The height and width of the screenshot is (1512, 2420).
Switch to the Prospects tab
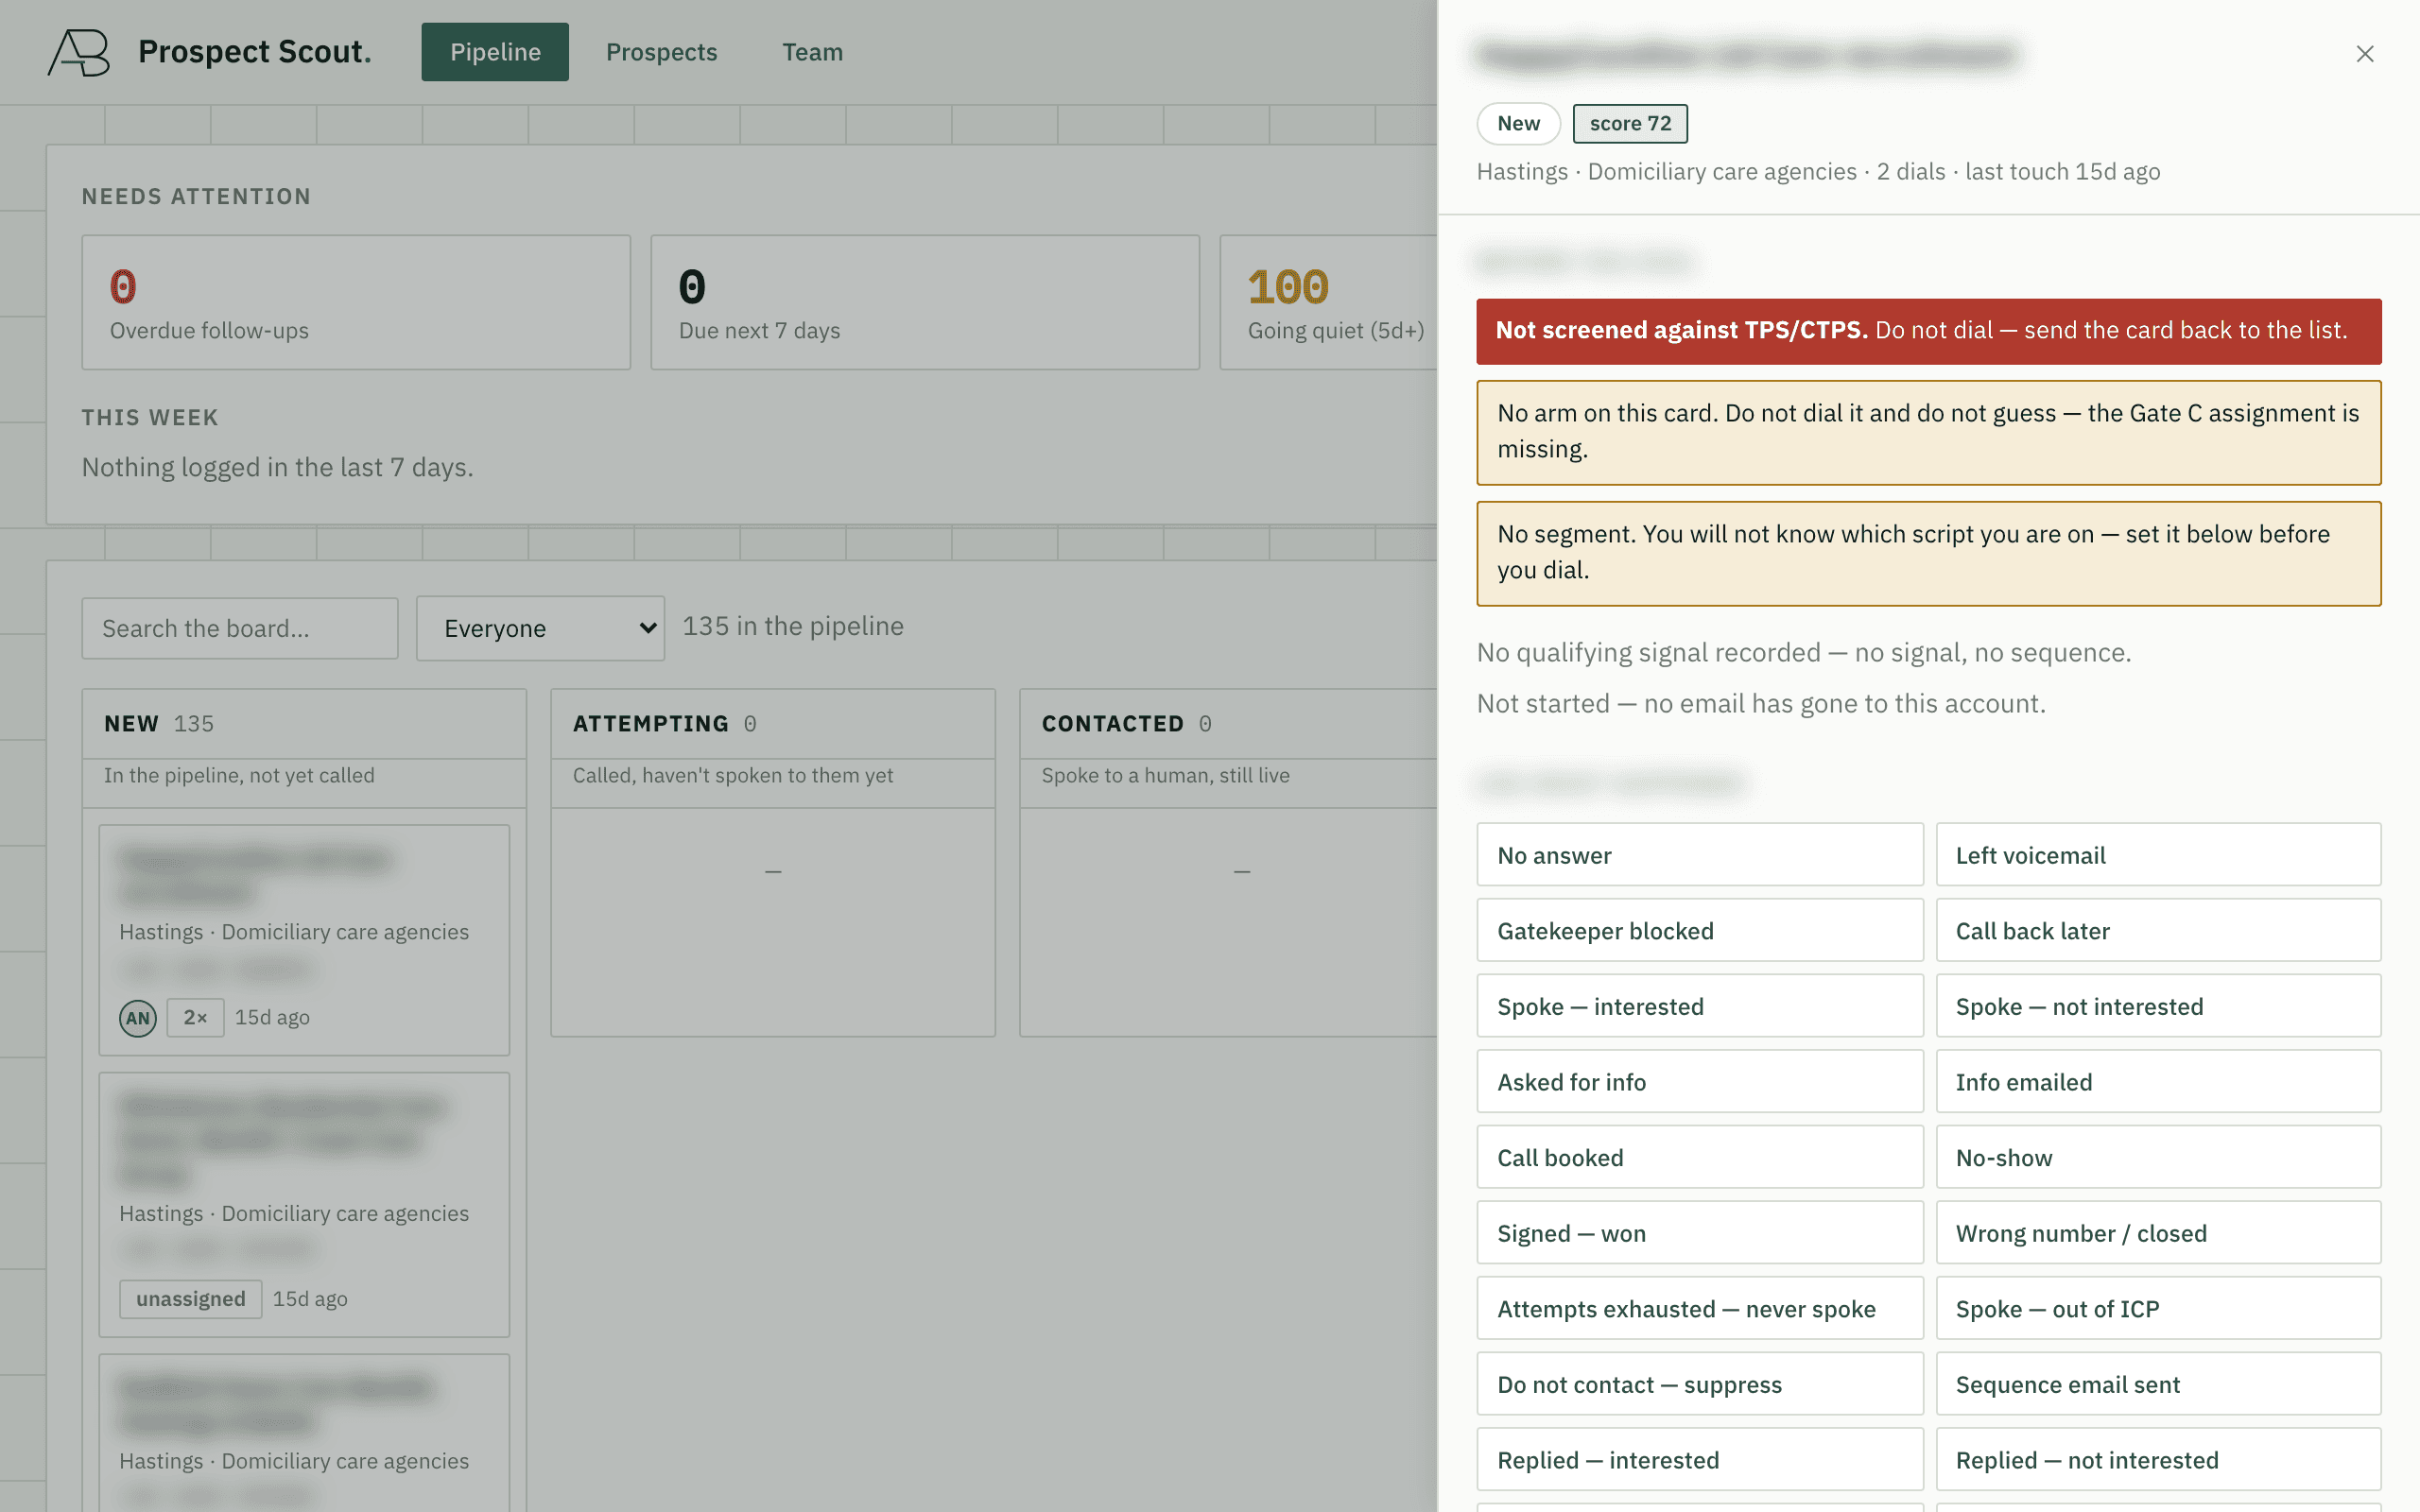tap(661, 52)
